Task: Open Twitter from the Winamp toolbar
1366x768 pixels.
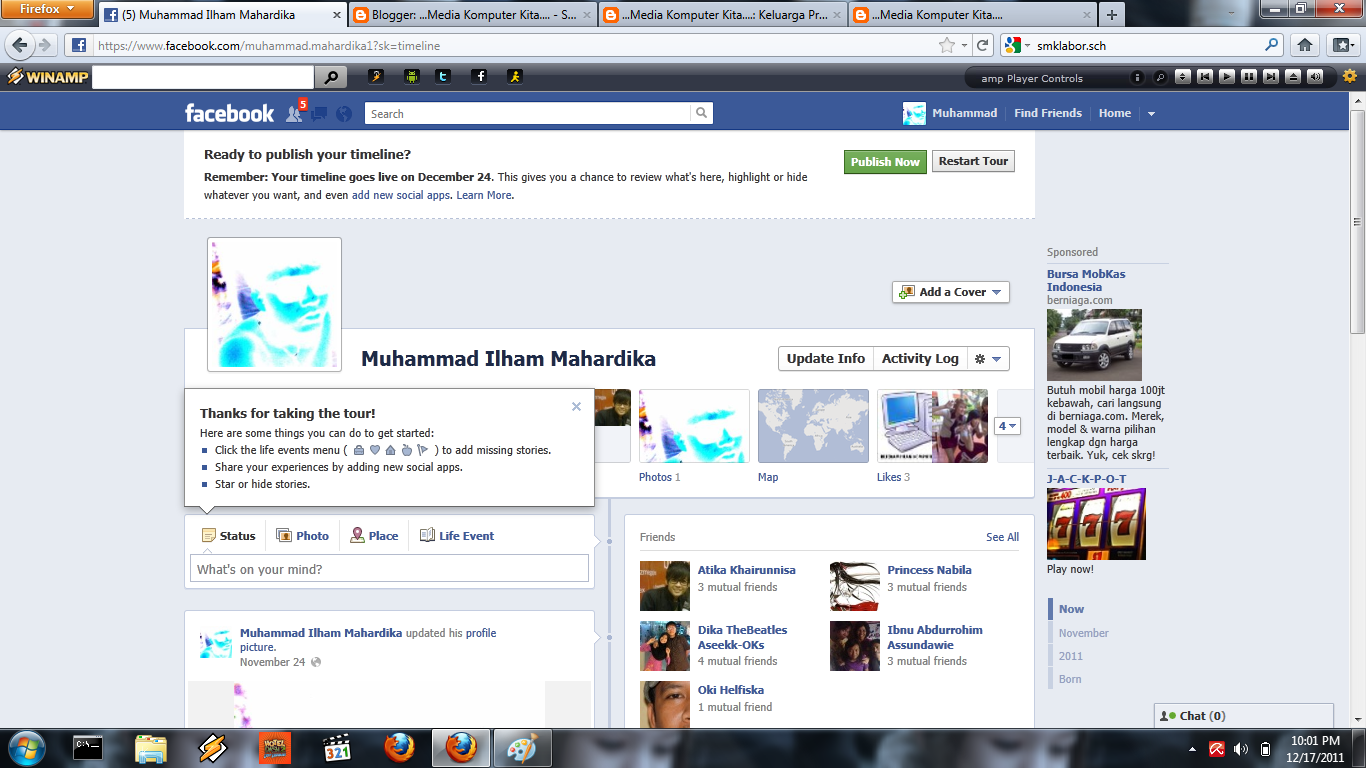Action: pyautogui.click(x=445, y=76)
